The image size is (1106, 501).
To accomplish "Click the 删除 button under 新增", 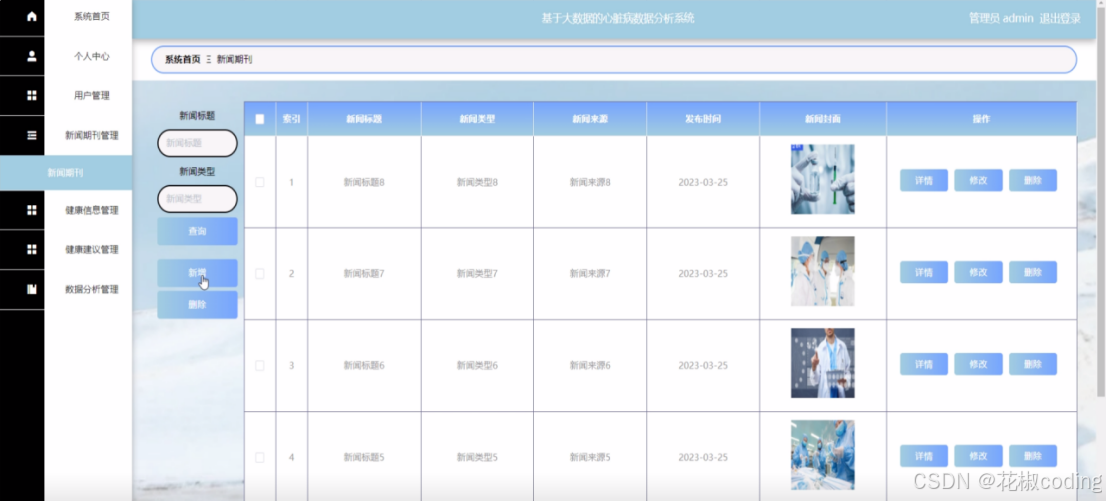I will coord(198,305).
